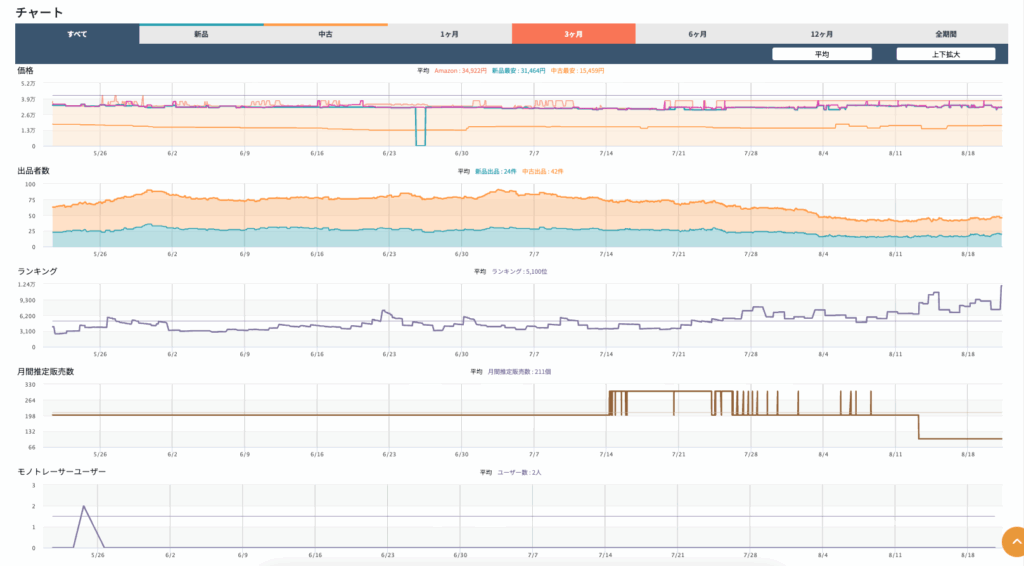Show the 12ヶ月 period chart

[821, 34]
